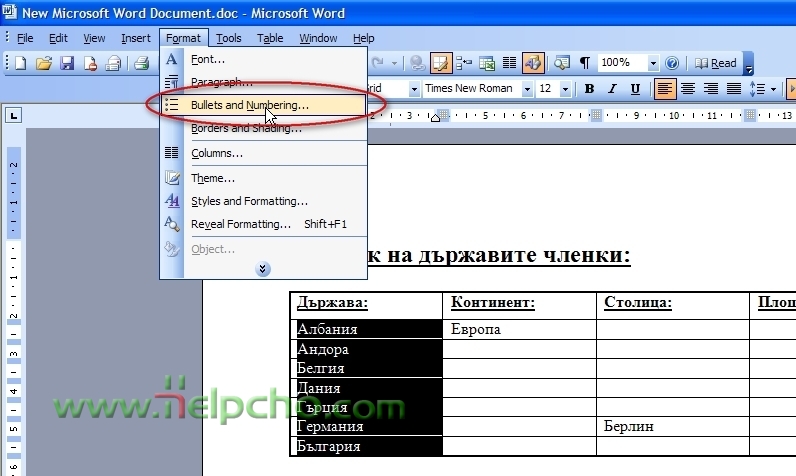796x476 pixels.
Task: Choose Font... from Format menu
Action: tap(263, 59)
